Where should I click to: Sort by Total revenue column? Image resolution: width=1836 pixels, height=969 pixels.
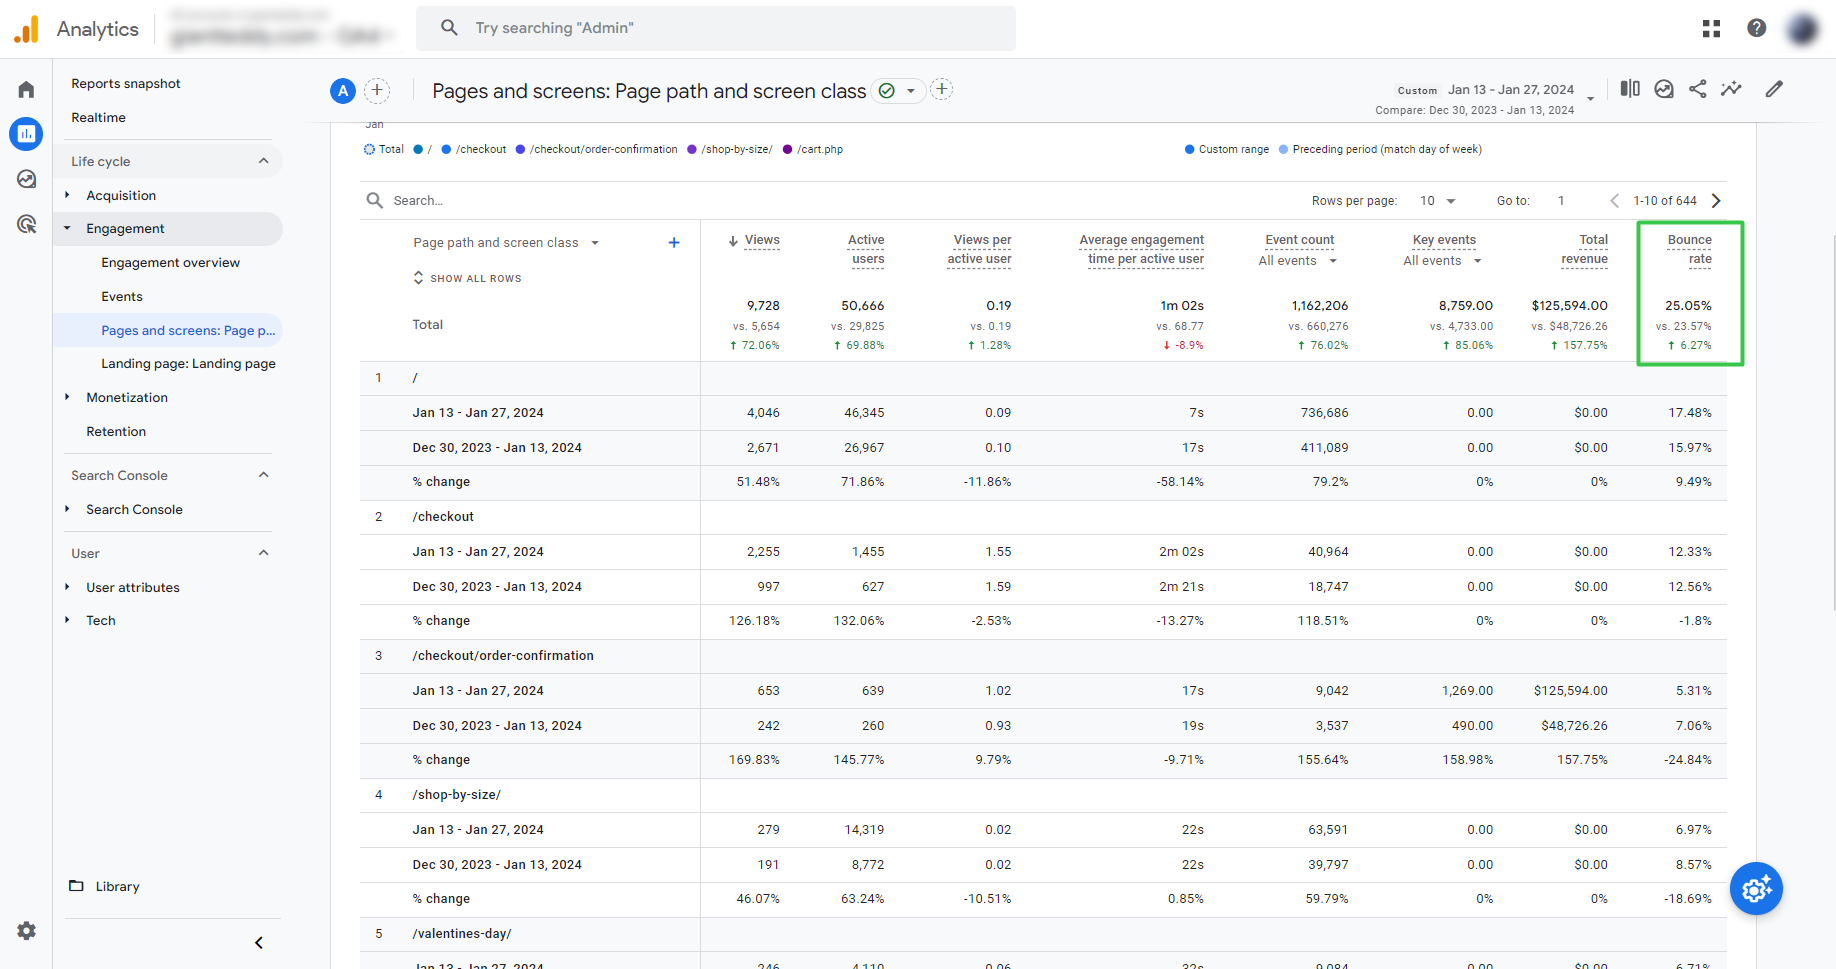click(1585, 249)
